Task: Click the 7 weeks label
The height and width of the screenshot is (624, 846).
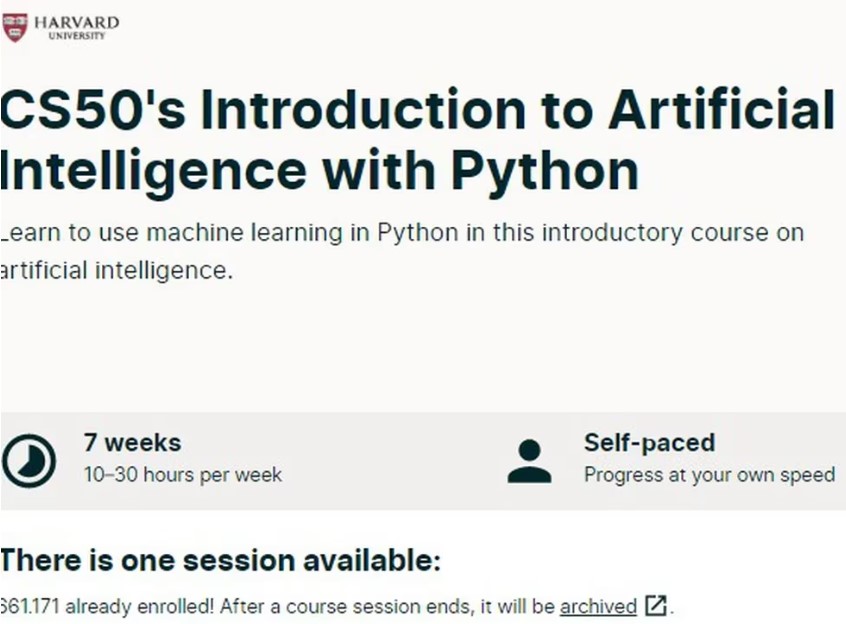Action: [x=133, y=443]
